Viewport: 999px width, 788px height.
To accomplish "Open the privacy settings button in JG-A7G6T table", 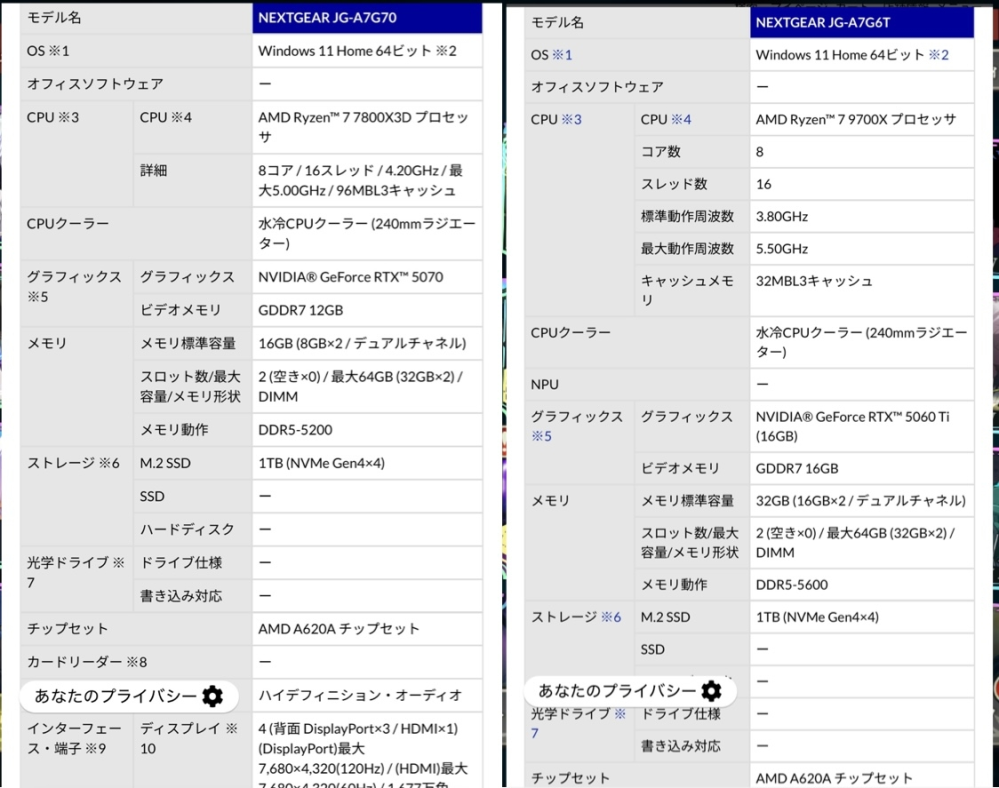I will tap(630, 691).
